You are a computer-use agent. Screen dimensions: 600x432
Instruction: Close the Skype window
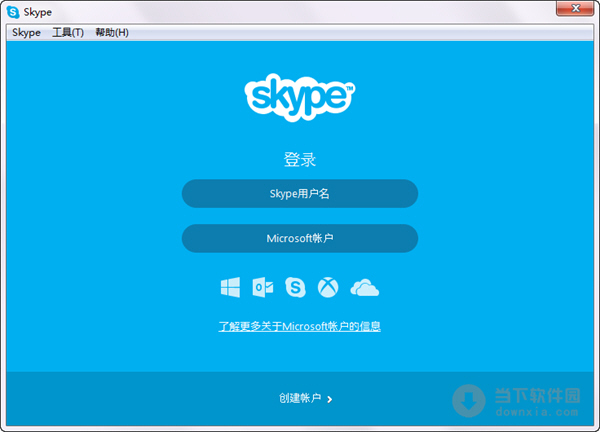click(575, 8)
